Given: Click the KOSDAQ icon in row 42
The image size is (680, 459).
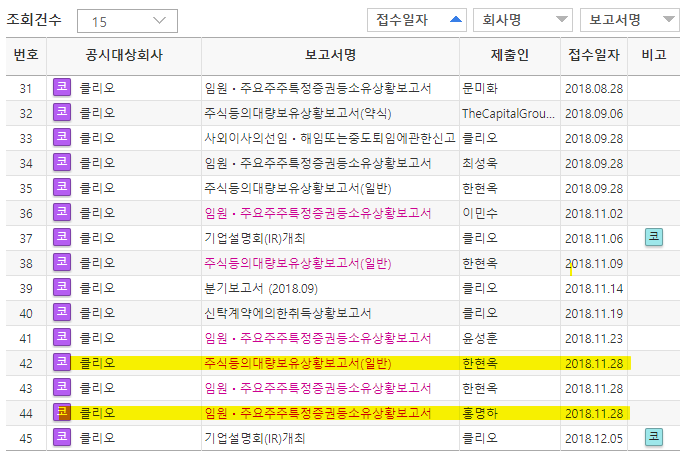Looking at the screenshot, I should tap(62, 362).
